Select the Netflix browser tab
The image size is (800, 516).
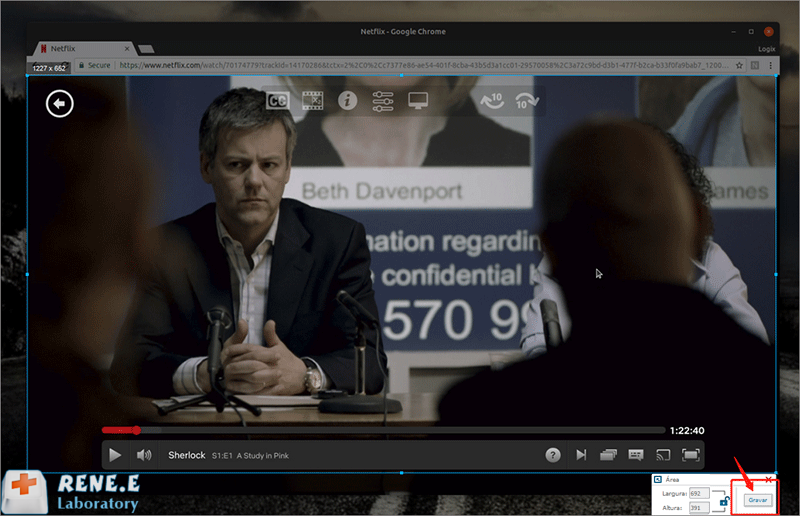pos(84,49)
